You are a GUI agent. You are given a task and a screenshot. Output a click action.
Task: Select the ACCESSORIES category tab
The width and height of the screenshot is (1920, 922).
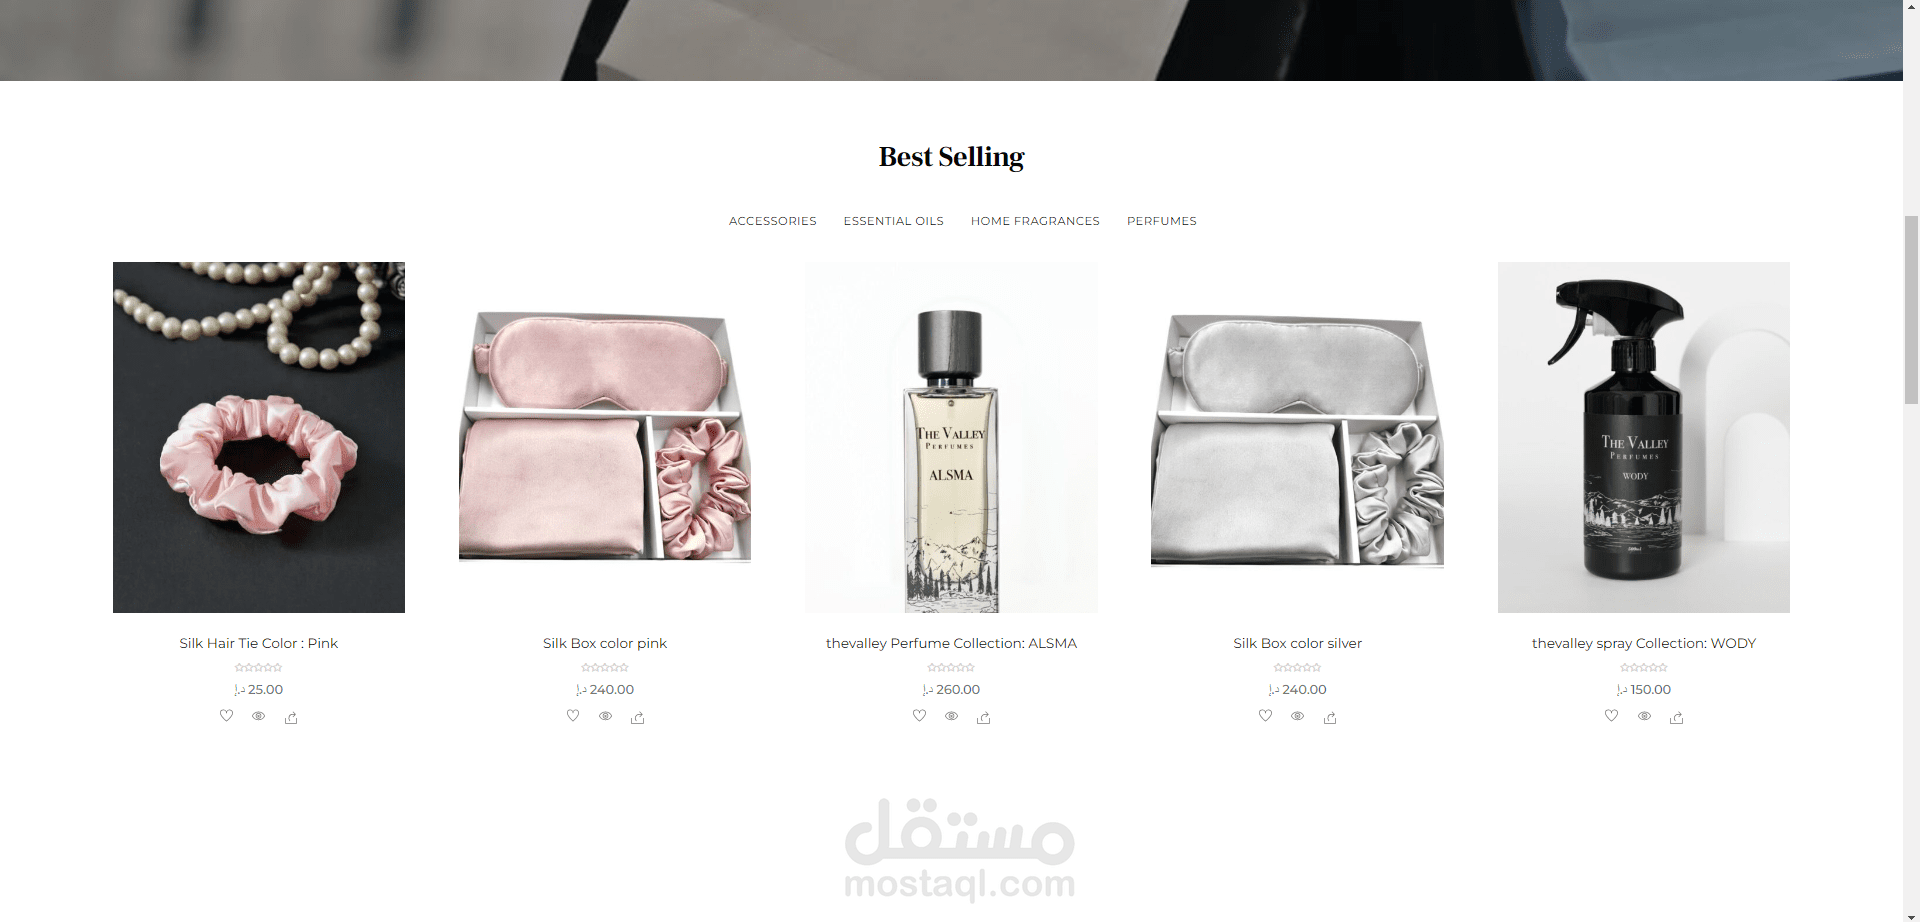(773, 221)
